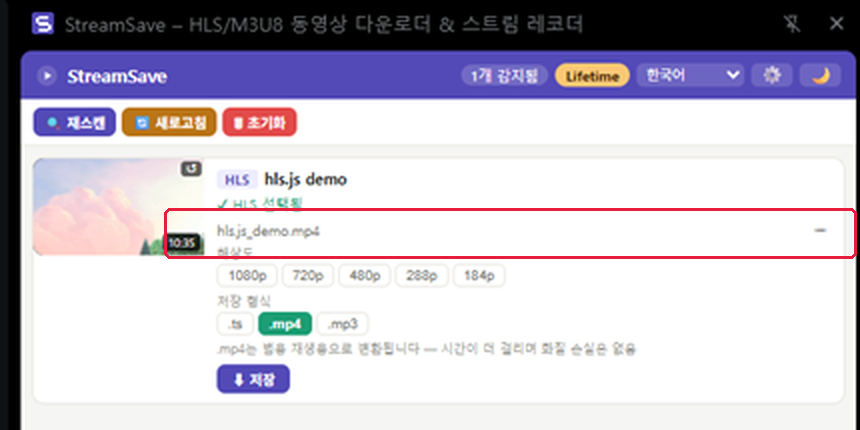This screenshot has height=430, width=860.
Task: Click the hls.js demo video thumbnail
Action: tap(118, 207)
